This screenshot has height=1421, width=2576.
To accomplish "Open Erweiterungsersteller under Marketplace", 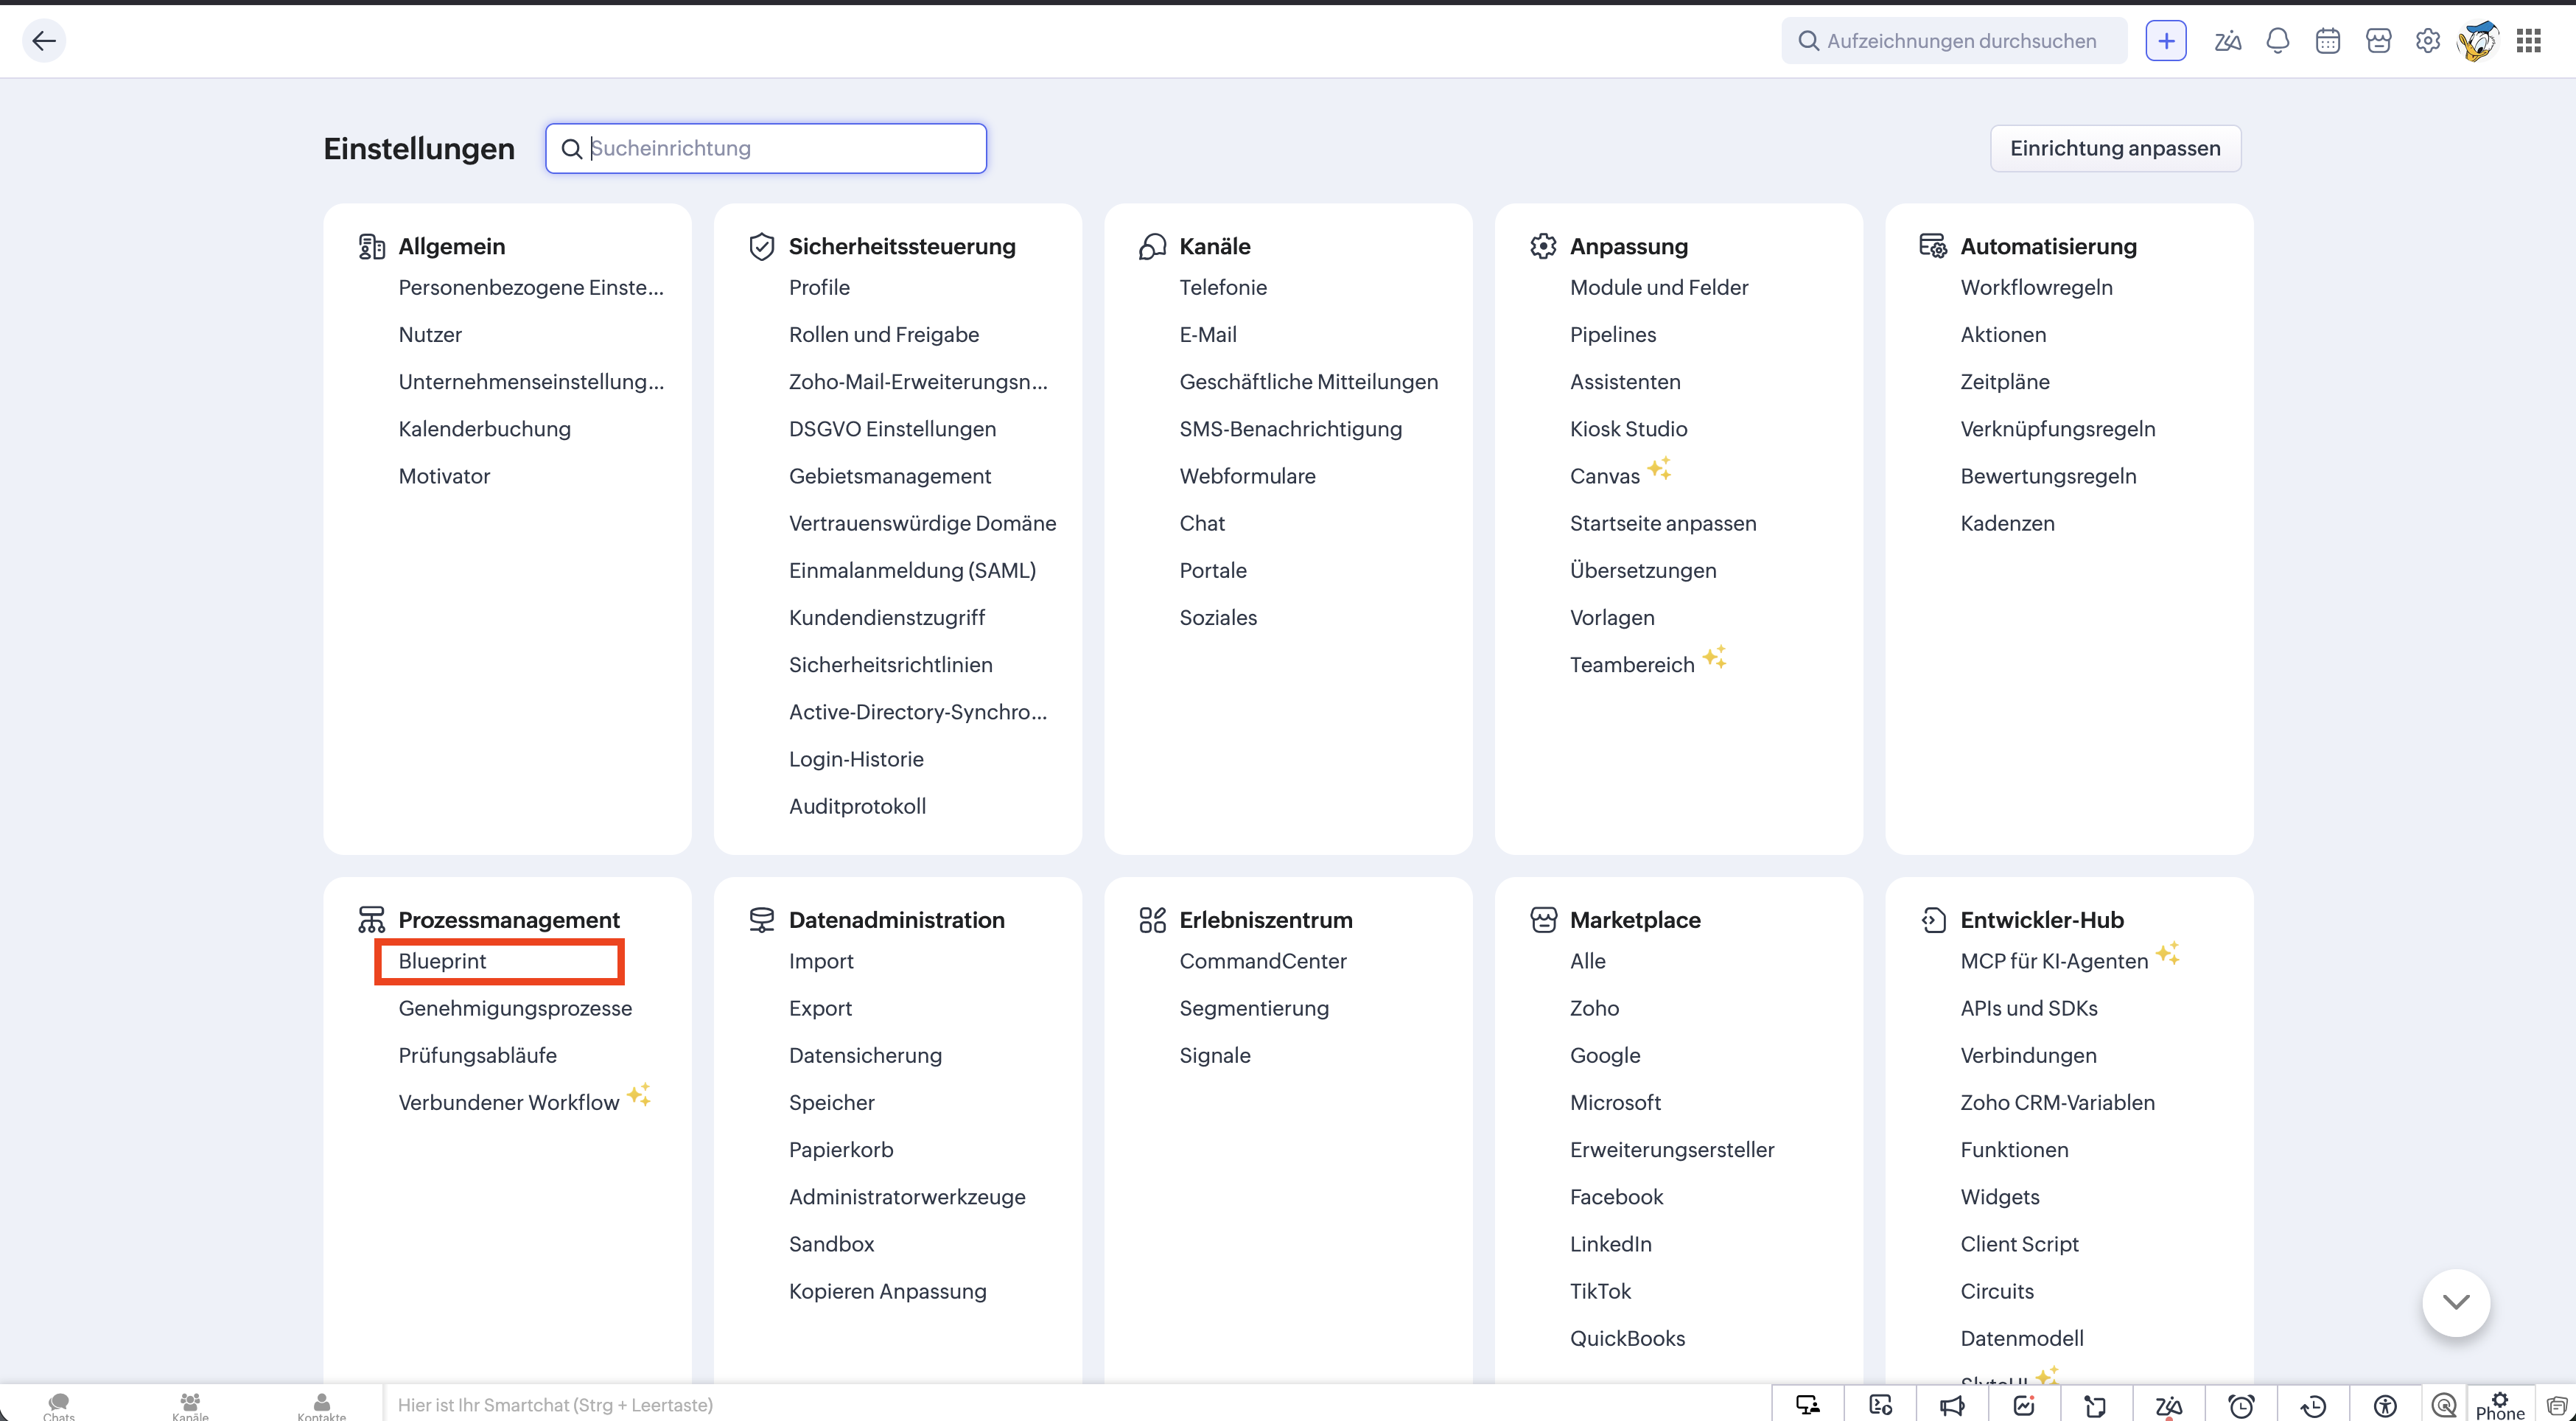I will (x=1672, y=1150).
